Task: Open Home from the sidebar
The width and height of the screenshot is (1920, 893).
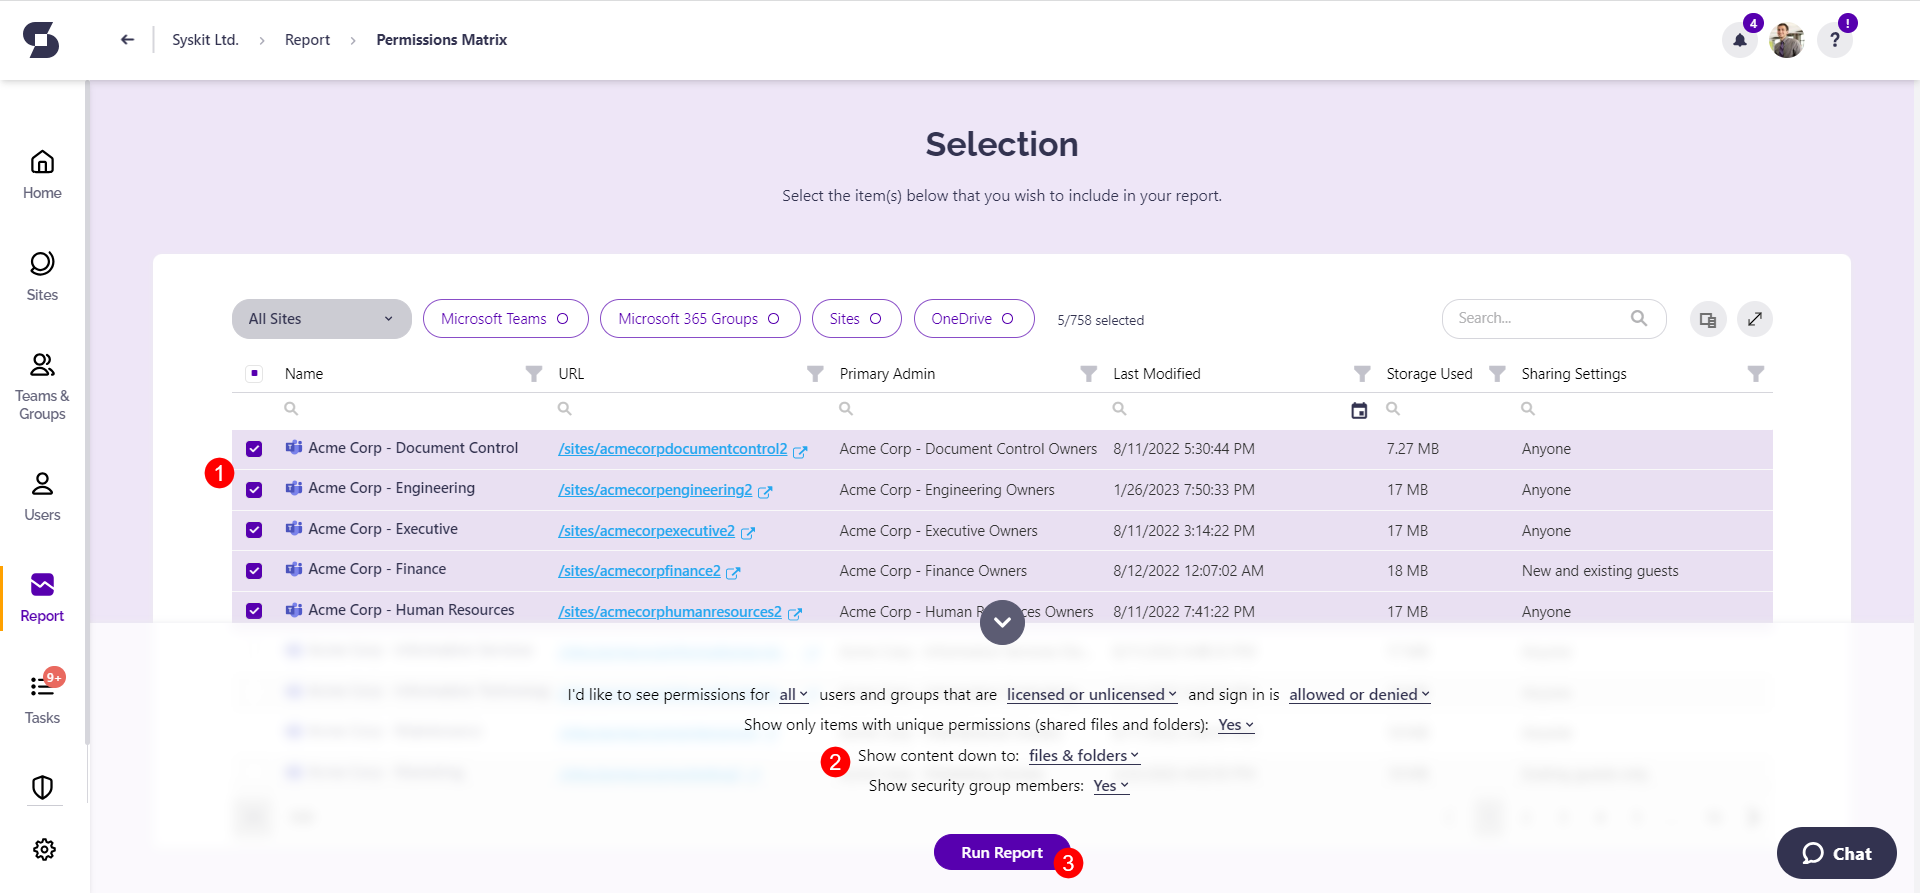Action: (42, 175)
